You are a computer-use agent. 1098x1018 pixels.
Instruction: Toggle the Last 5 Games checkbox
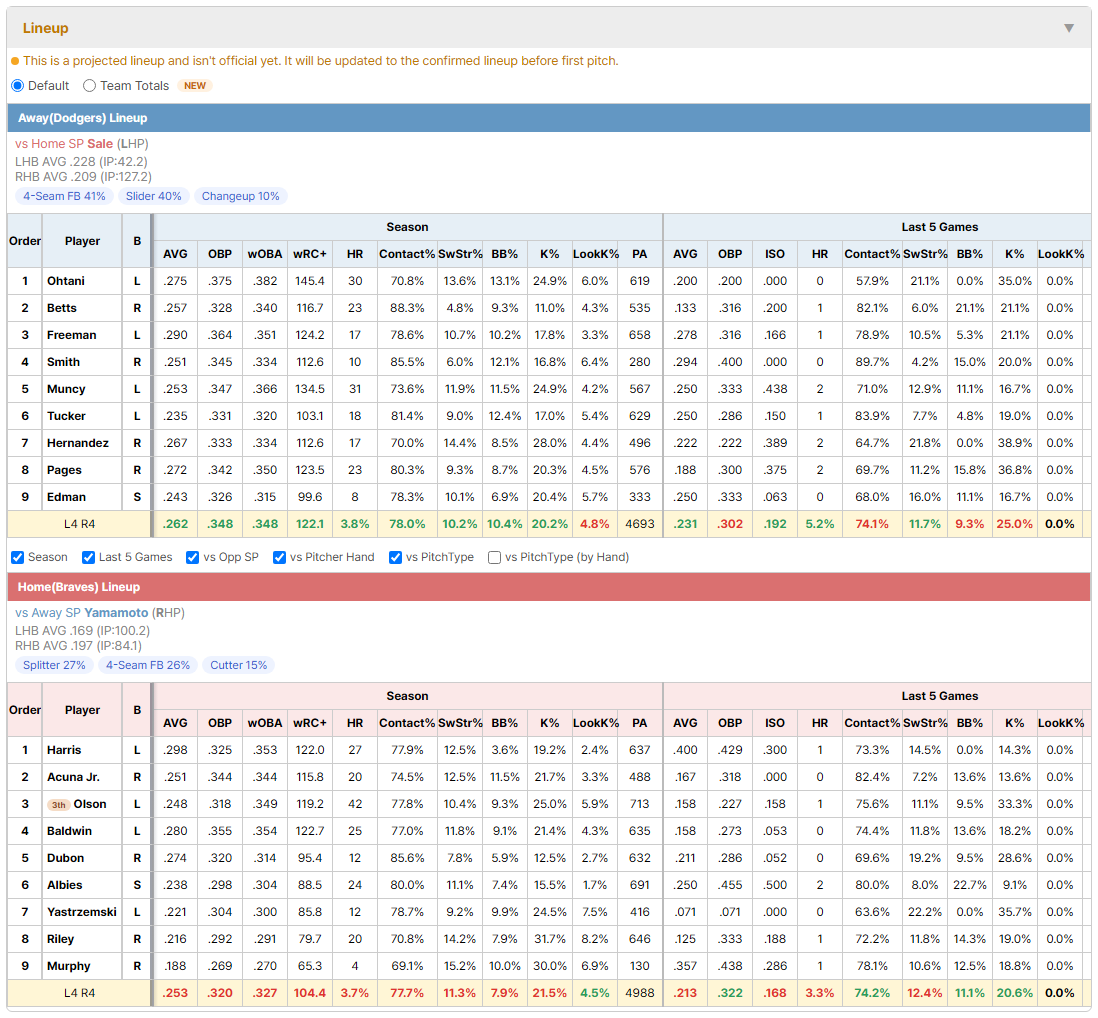88,557
